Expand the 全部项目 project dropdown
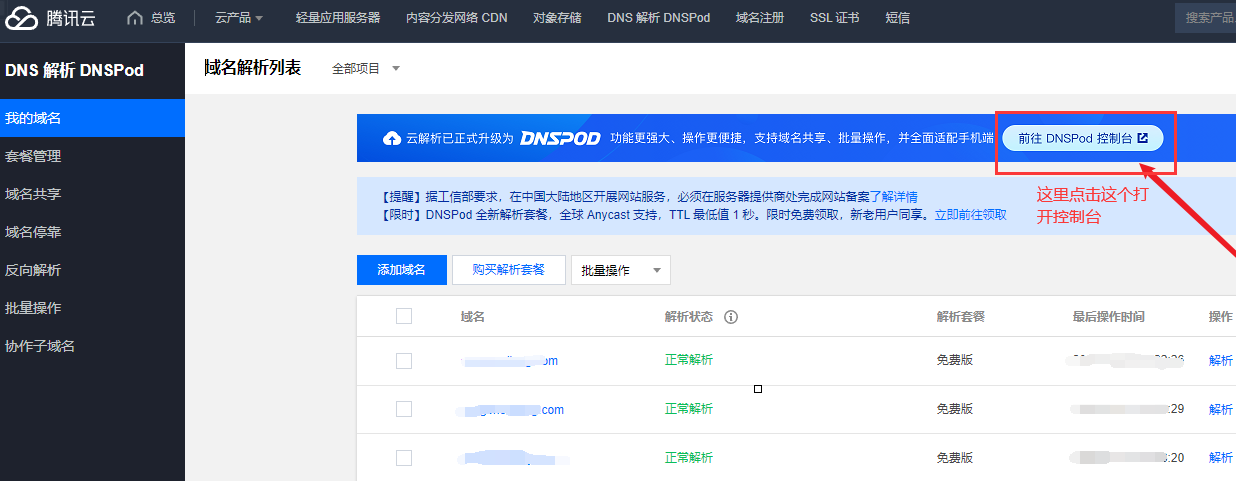The image size is (1236, 481). 366,69
